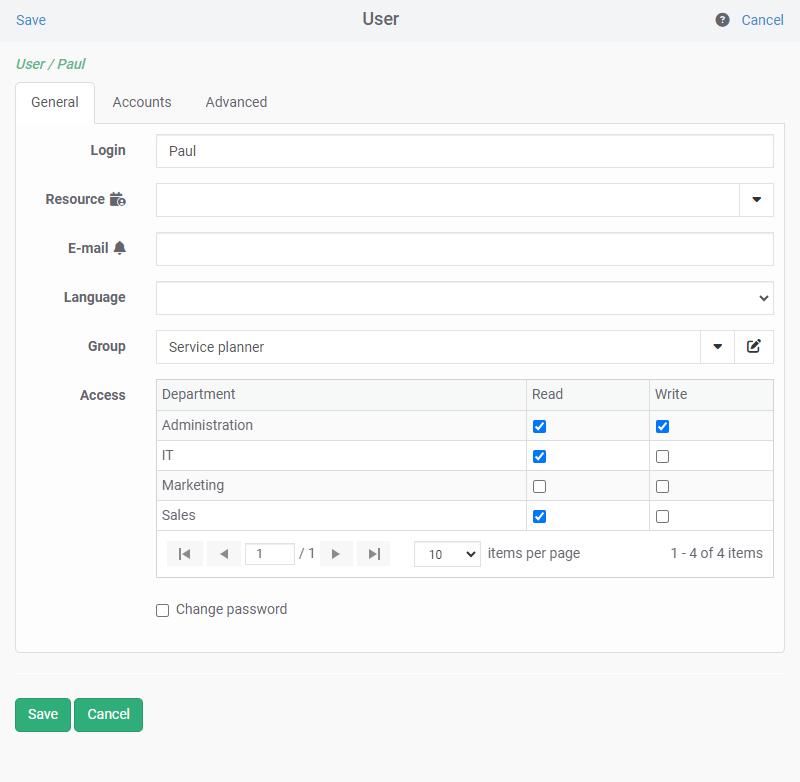Open the items per page dropdown
The image size is (800, 782).
(447, 554)
